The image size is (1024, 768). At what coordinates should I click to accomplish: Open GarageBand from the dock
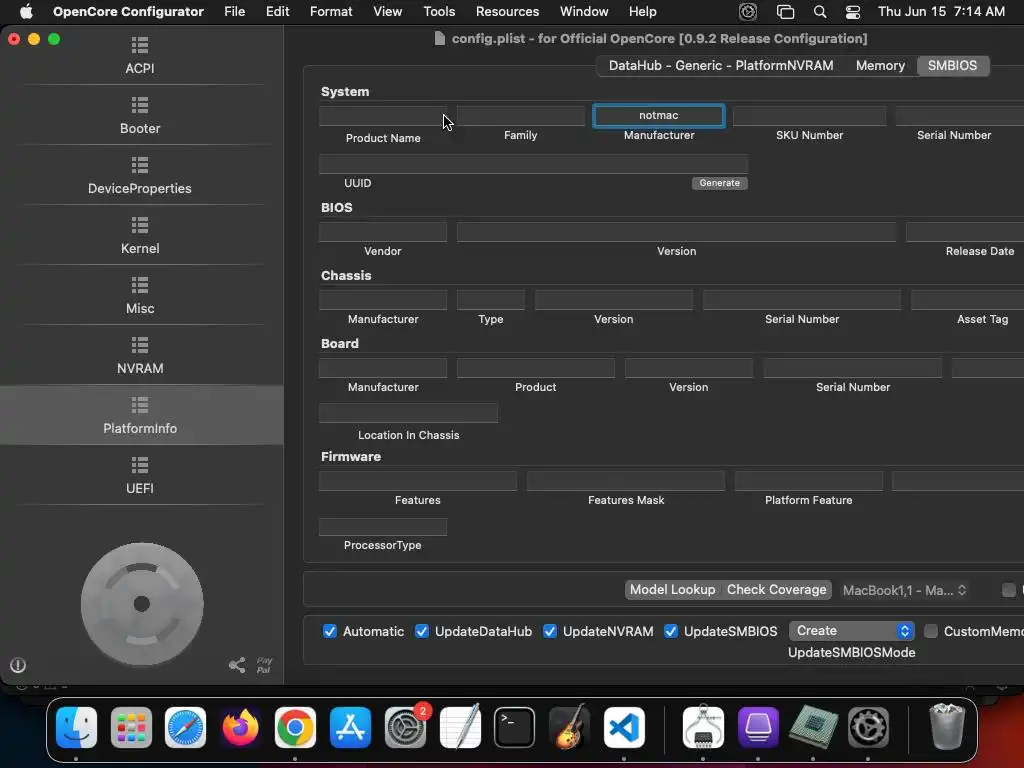coord(569,727)
